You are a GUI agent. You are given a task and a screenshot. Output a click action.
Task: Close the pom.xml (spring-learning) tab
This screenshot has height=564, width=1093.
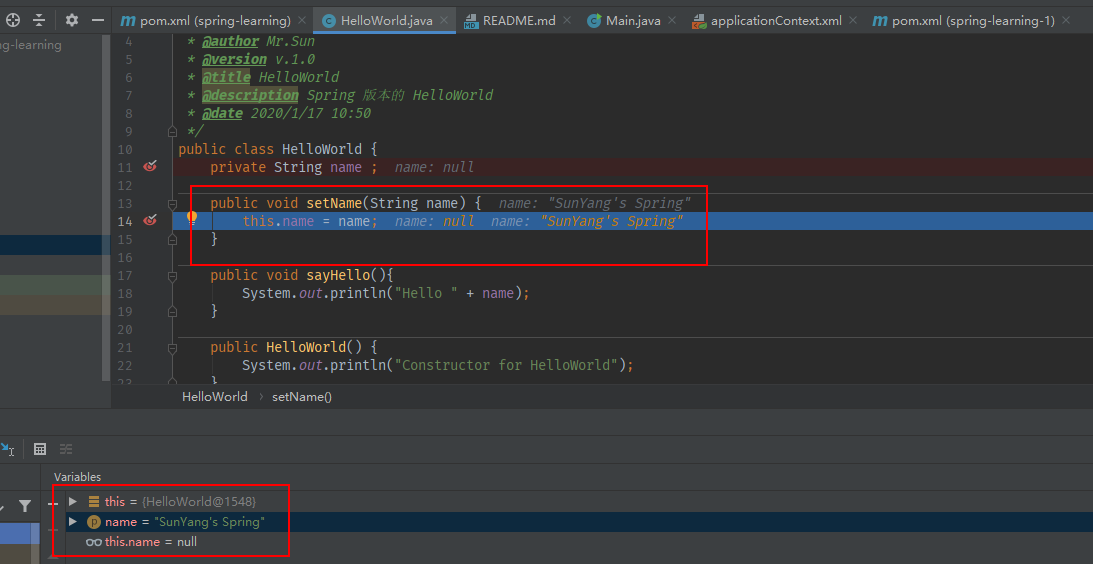301,21
